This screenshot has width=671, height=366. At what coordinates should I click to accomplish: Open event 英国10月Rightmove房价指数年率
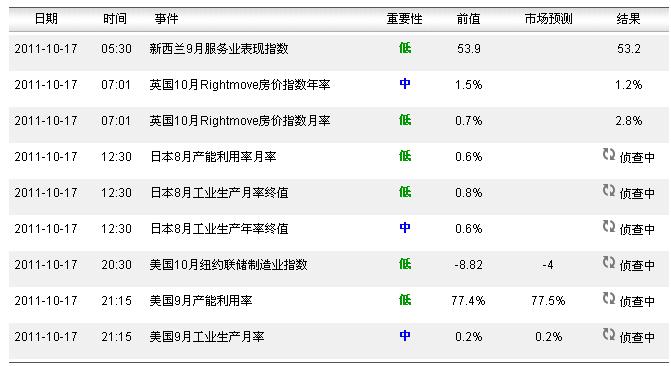240,85
